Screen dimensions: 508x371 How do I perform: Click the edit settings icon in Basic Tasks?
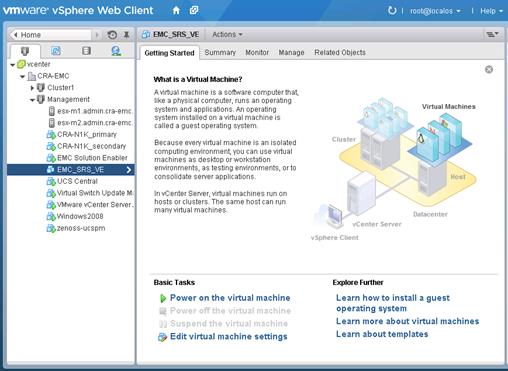coord(162,337)
